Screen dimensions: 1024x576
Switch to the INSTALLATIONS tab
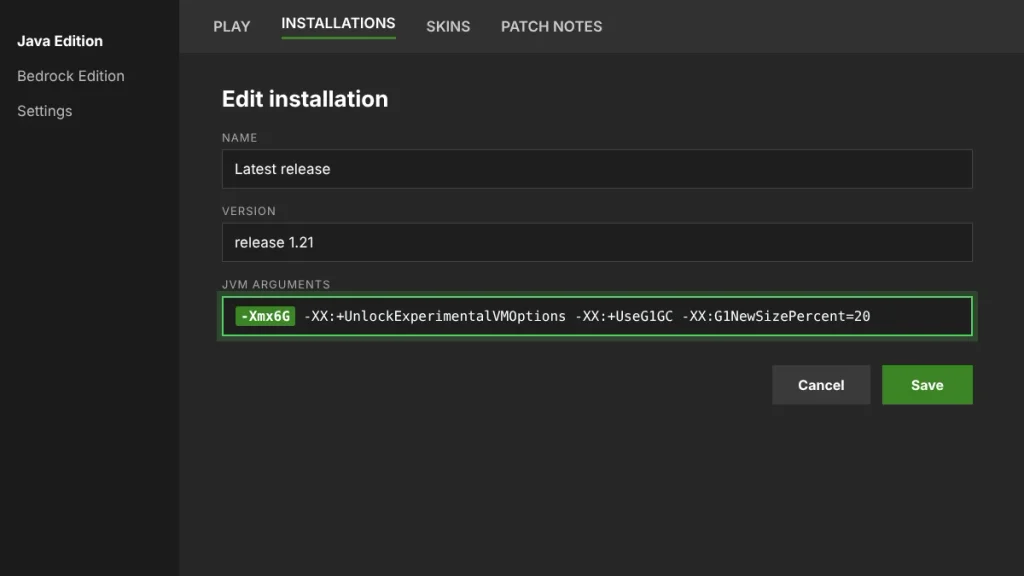[x=338, y=24]
